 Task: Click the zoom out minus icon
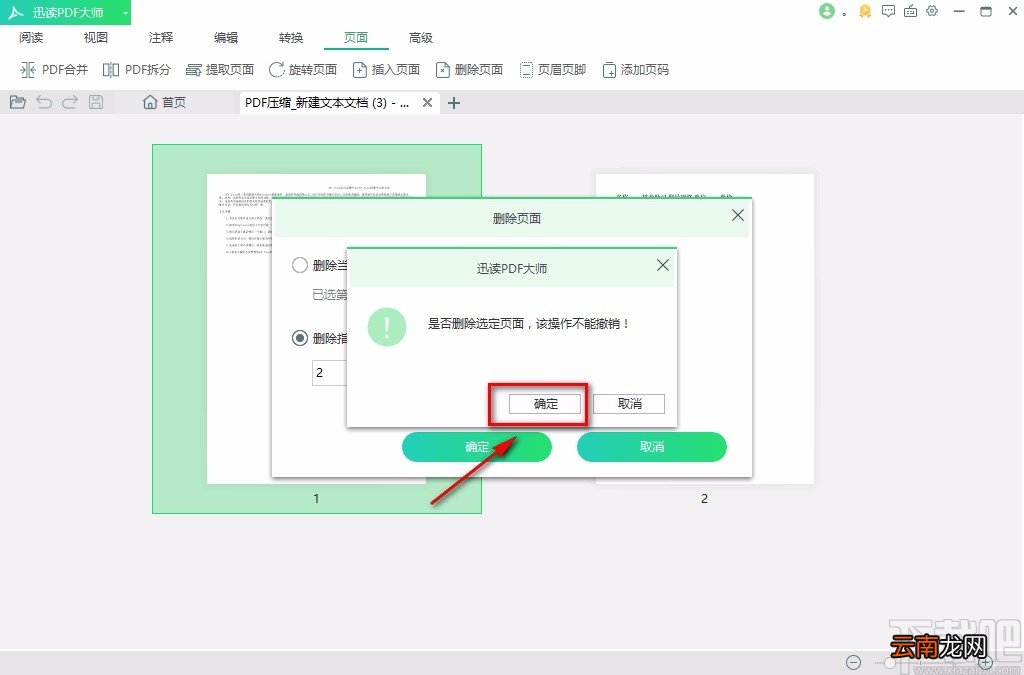pos(854,662)
